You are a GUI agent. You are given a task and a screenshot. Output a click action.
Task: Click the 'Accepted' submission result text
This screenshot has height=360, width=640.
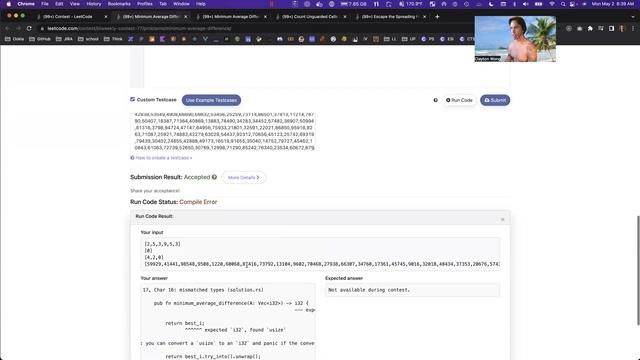point(197,177)
